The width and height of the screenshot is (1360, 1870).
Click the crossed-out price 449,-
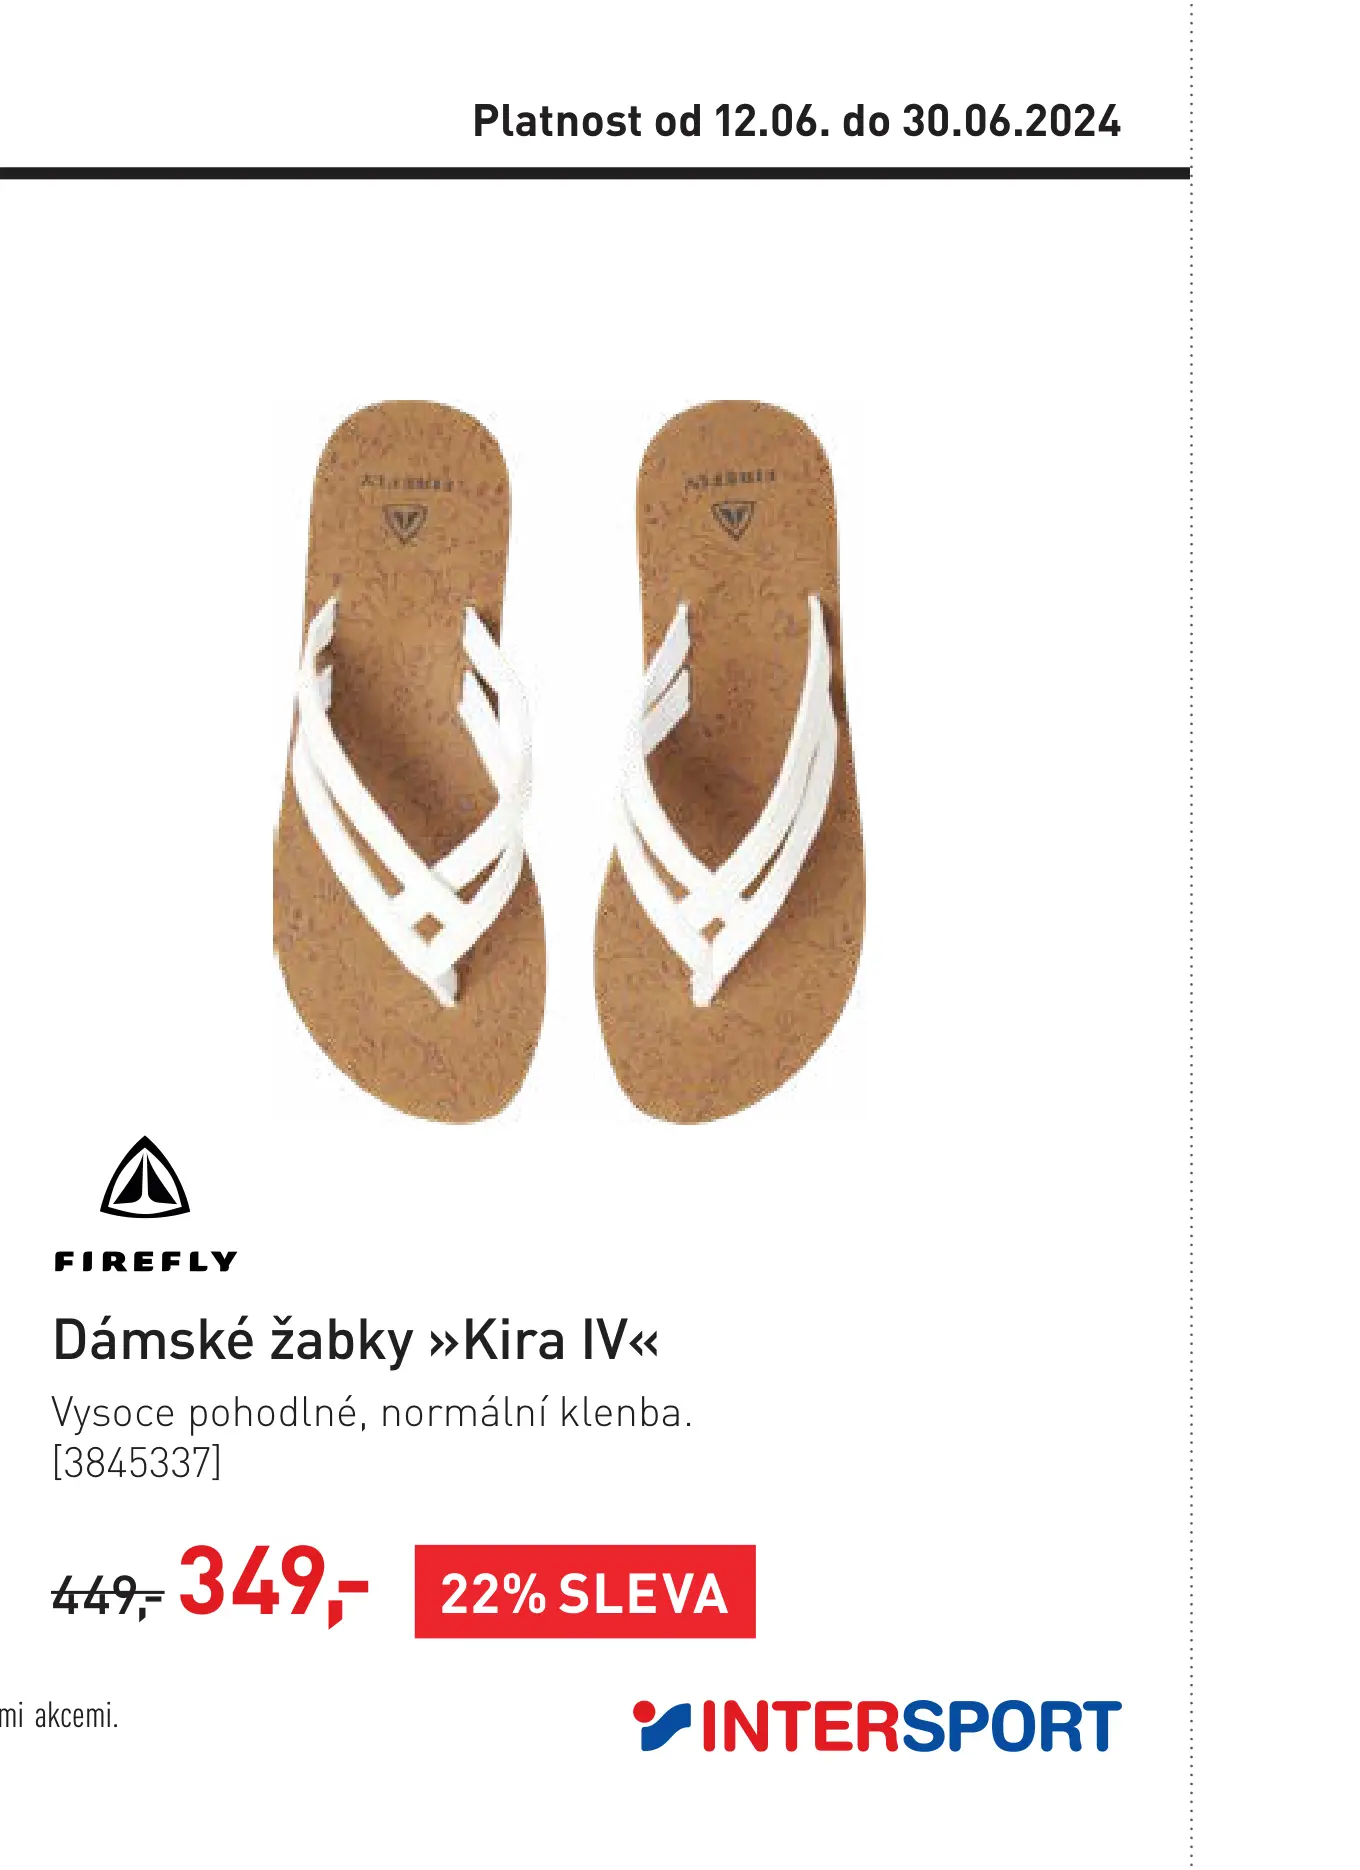[107, 1595]
